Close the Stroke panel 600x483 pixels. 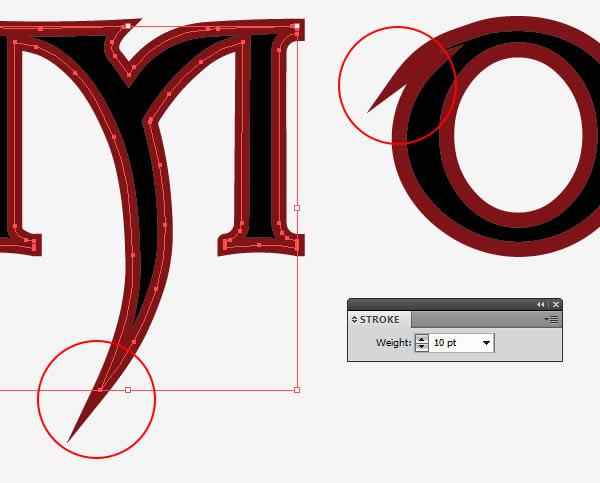(x=556, y=305)
